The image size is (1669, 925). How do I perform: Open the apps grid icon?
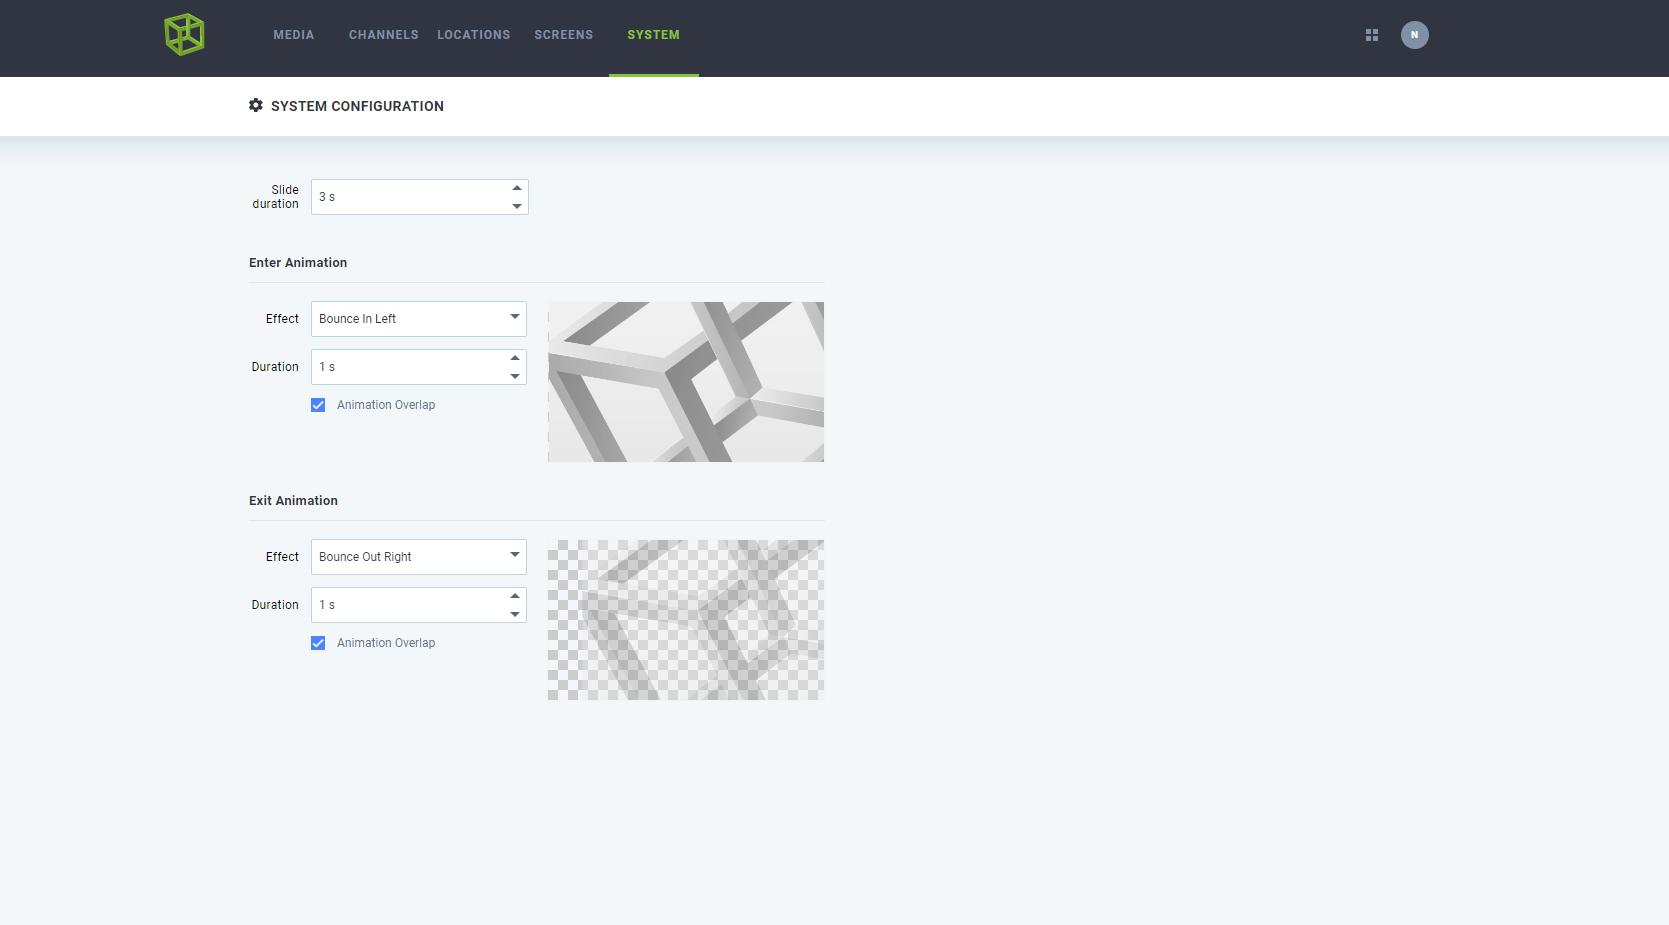[x=1372, y=35]
